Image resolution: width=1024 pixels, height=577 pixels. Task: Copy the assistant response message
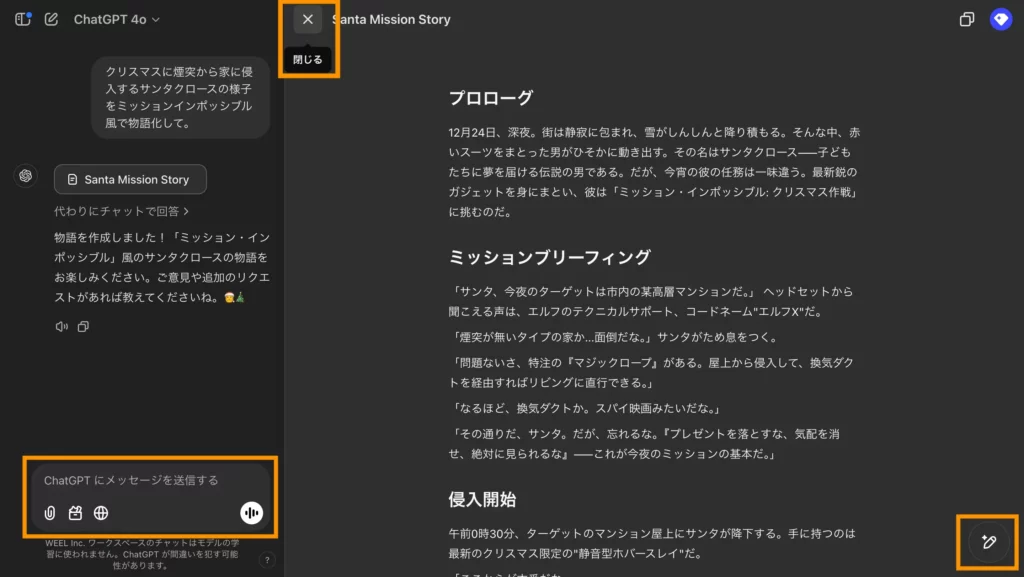click(83, 326)
